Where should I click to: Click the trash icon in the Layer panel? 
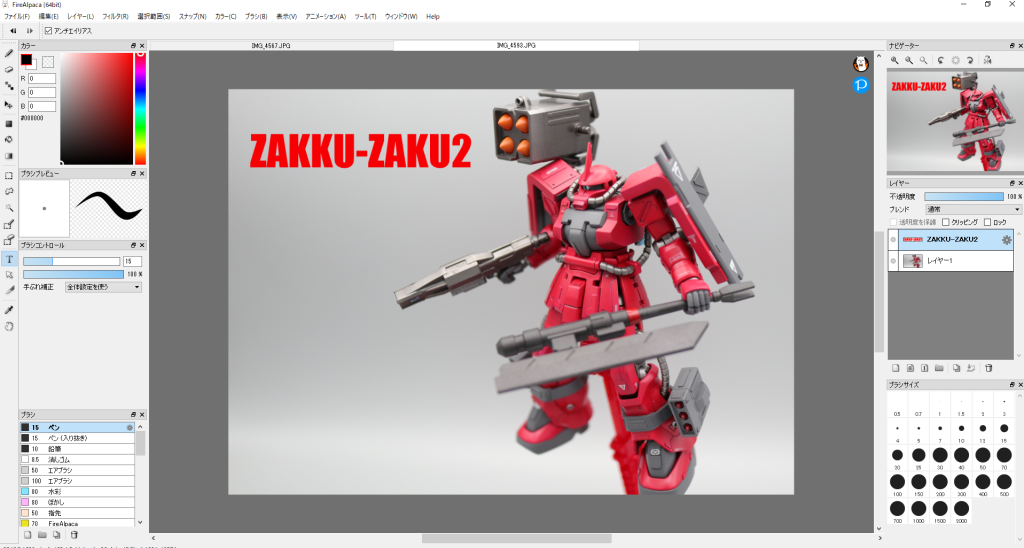(x=988, y=368)
